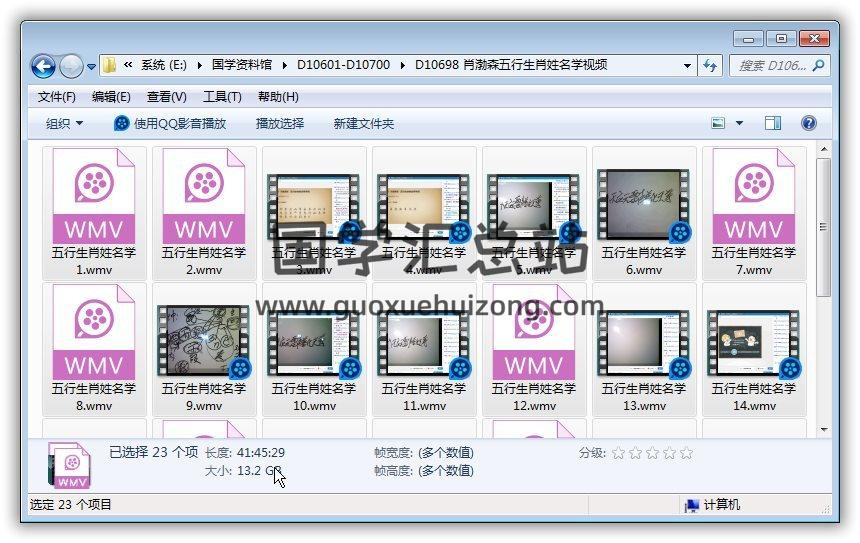The width and height of the screenshot is (860, 543).
Task: Click the 6.wmv file name label
Action: [644, 261]
